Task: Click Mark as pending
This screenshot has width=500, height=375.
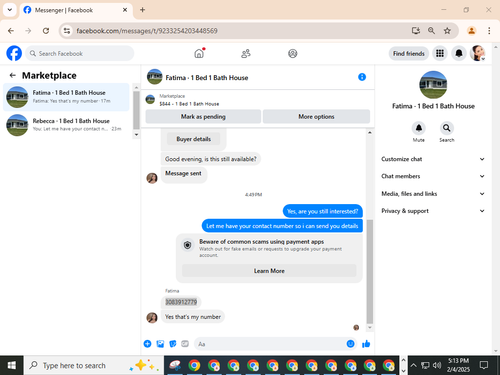Action: pyautogui.click(x=203, y=116)
